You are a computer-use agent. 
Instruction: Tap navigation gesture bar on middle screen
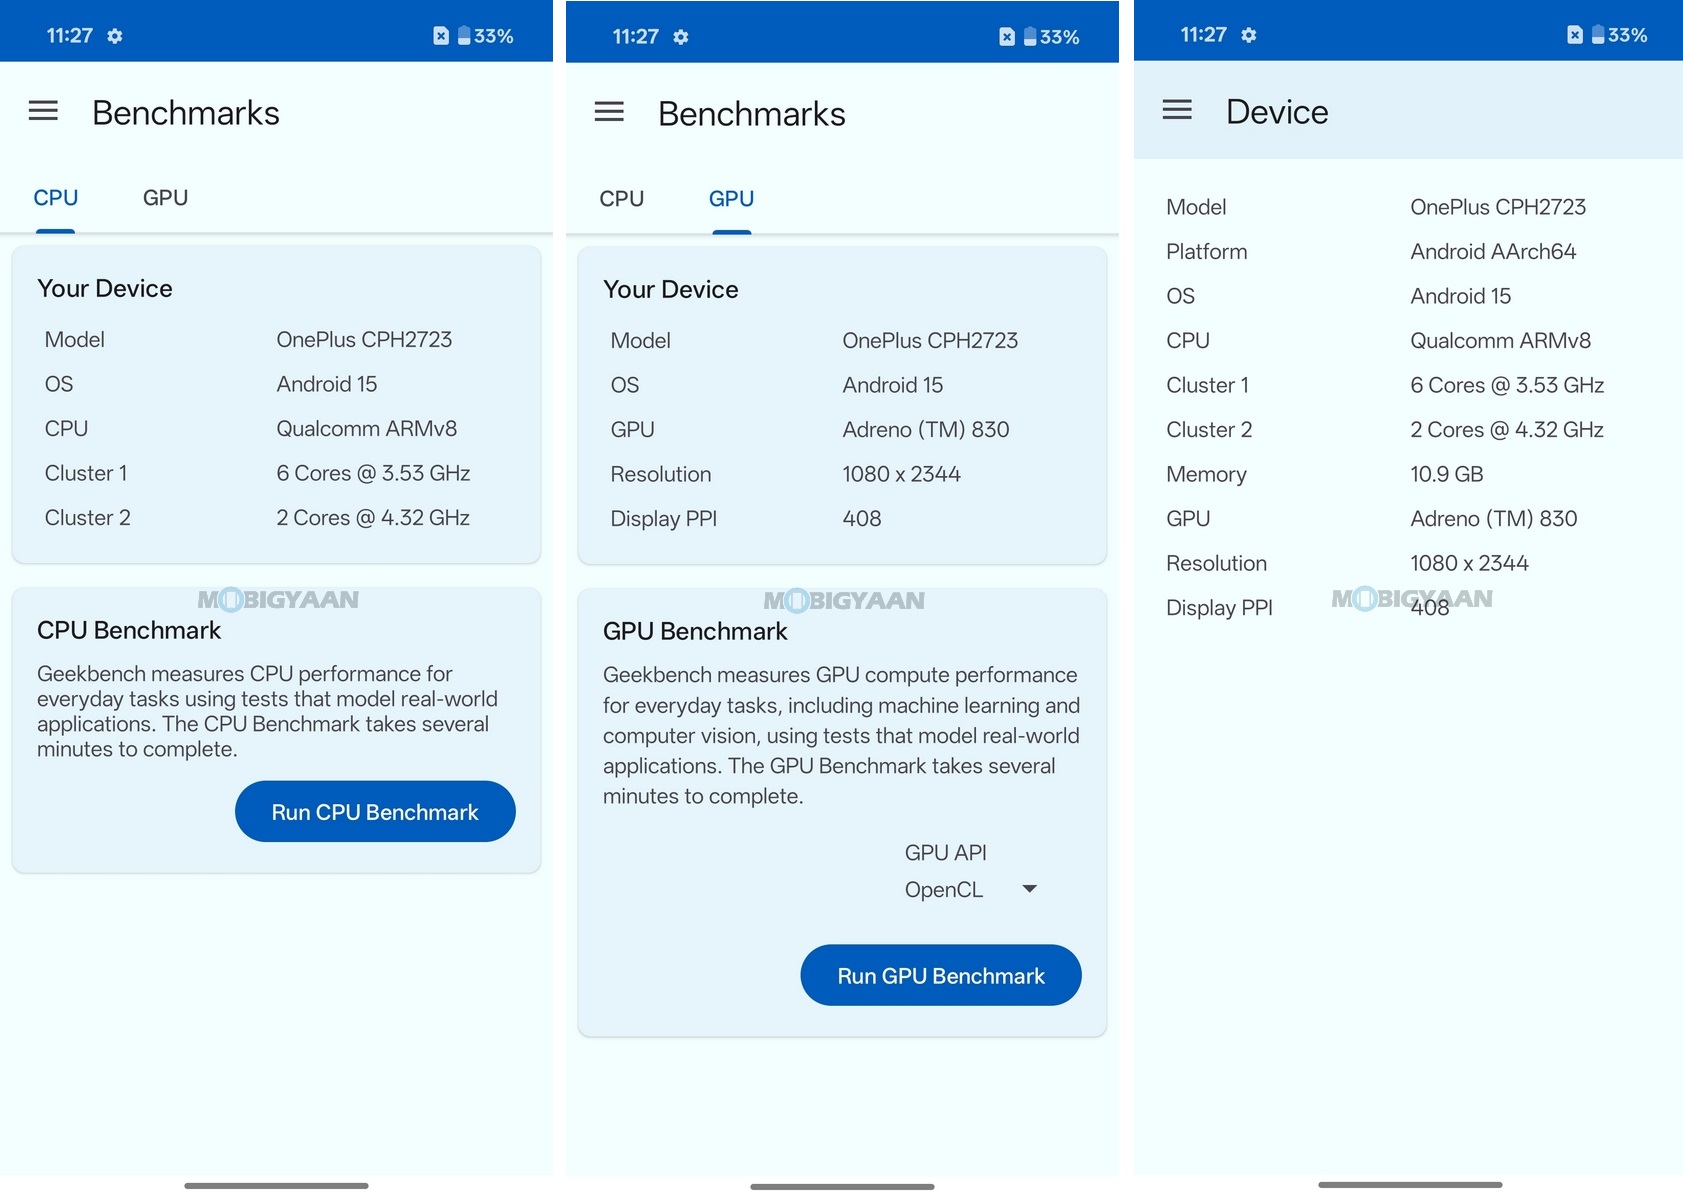click(842, 1187)
